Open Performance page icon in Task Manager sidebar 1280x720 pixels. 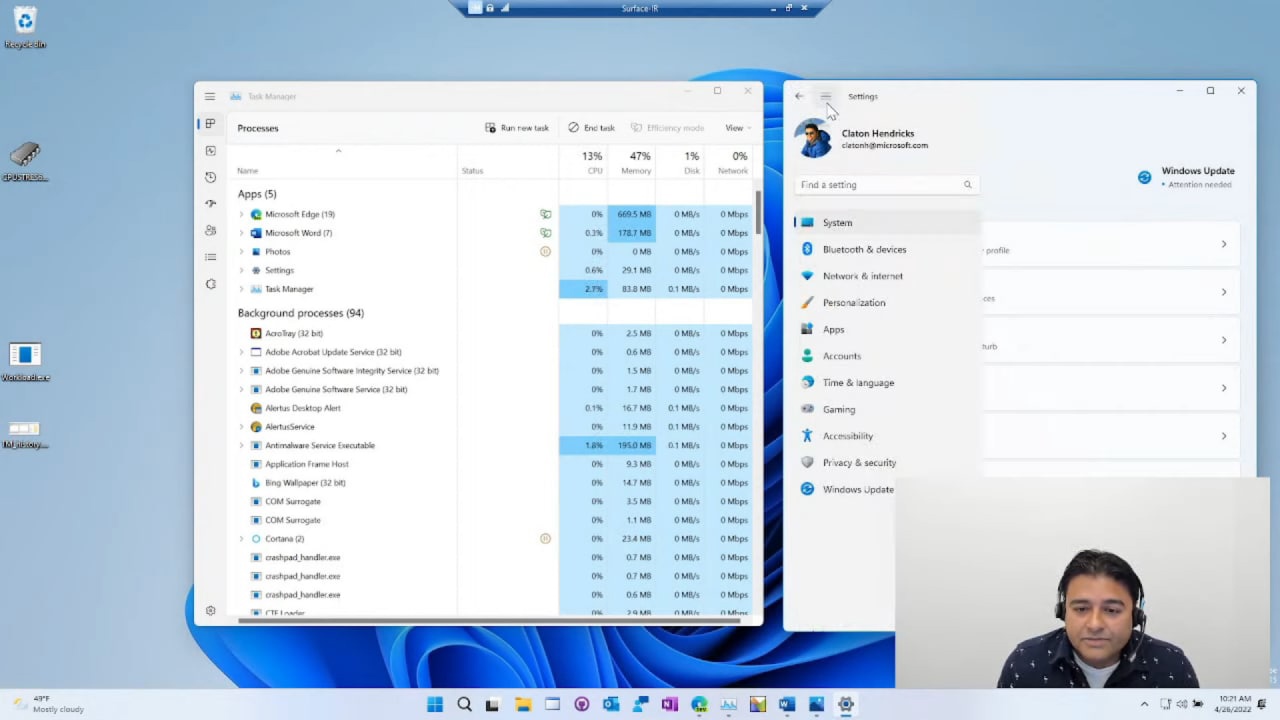coord(210,150)
